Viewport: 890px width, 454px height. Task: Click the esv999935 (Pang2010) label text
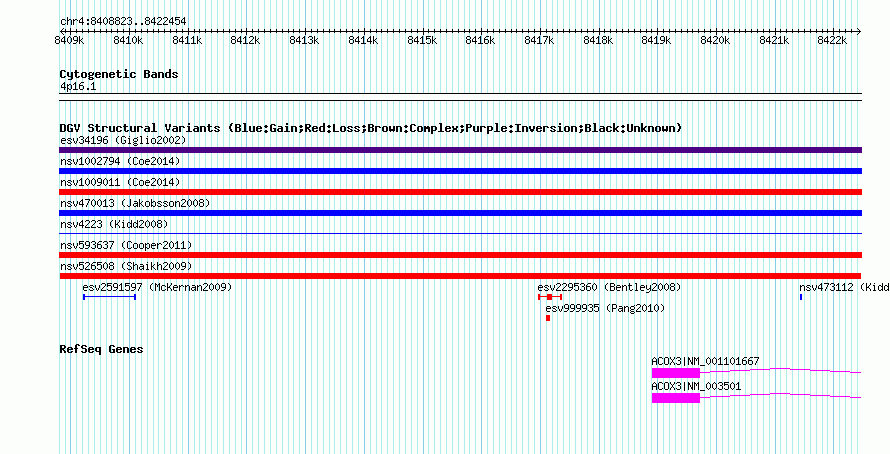[605, 308]
